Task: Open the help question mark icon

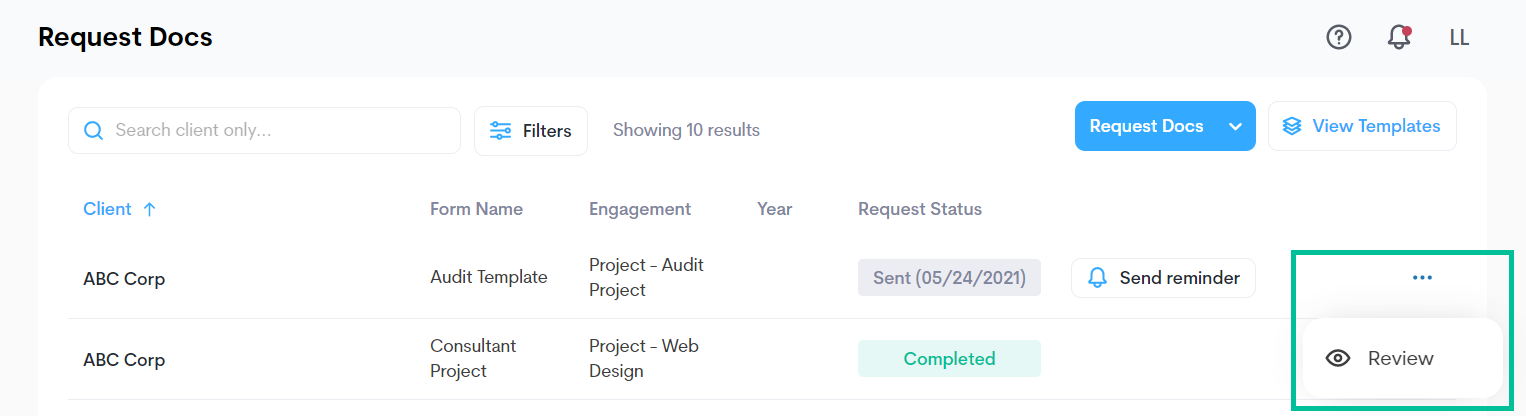Action: click(1338, 38)
